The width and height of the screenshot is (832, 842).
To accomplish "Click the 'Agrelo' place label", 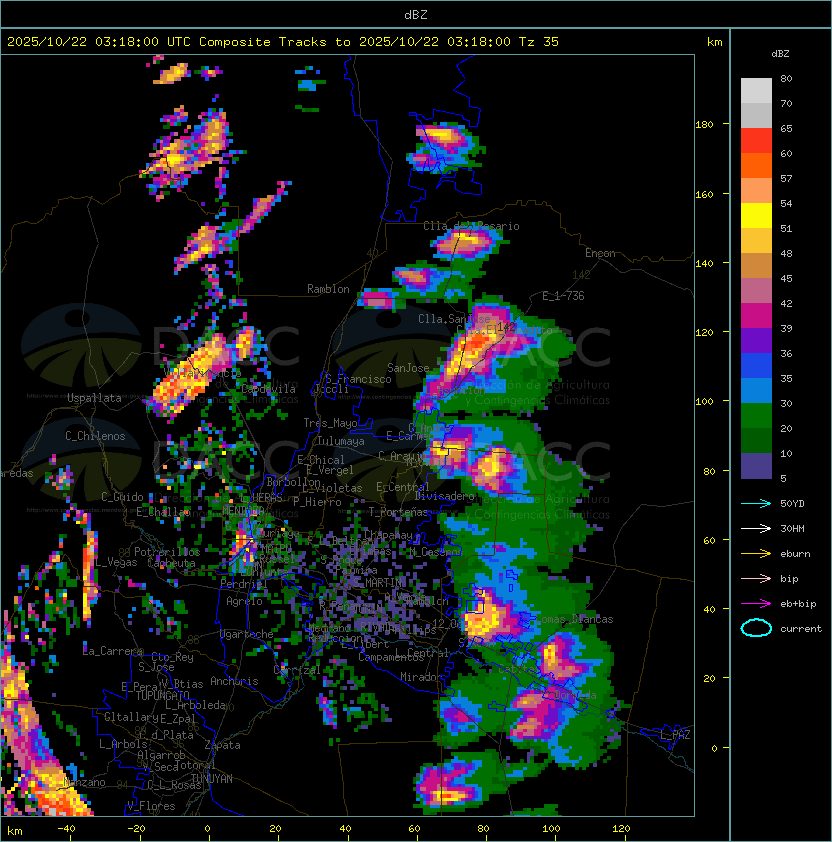I will point(244,601).
